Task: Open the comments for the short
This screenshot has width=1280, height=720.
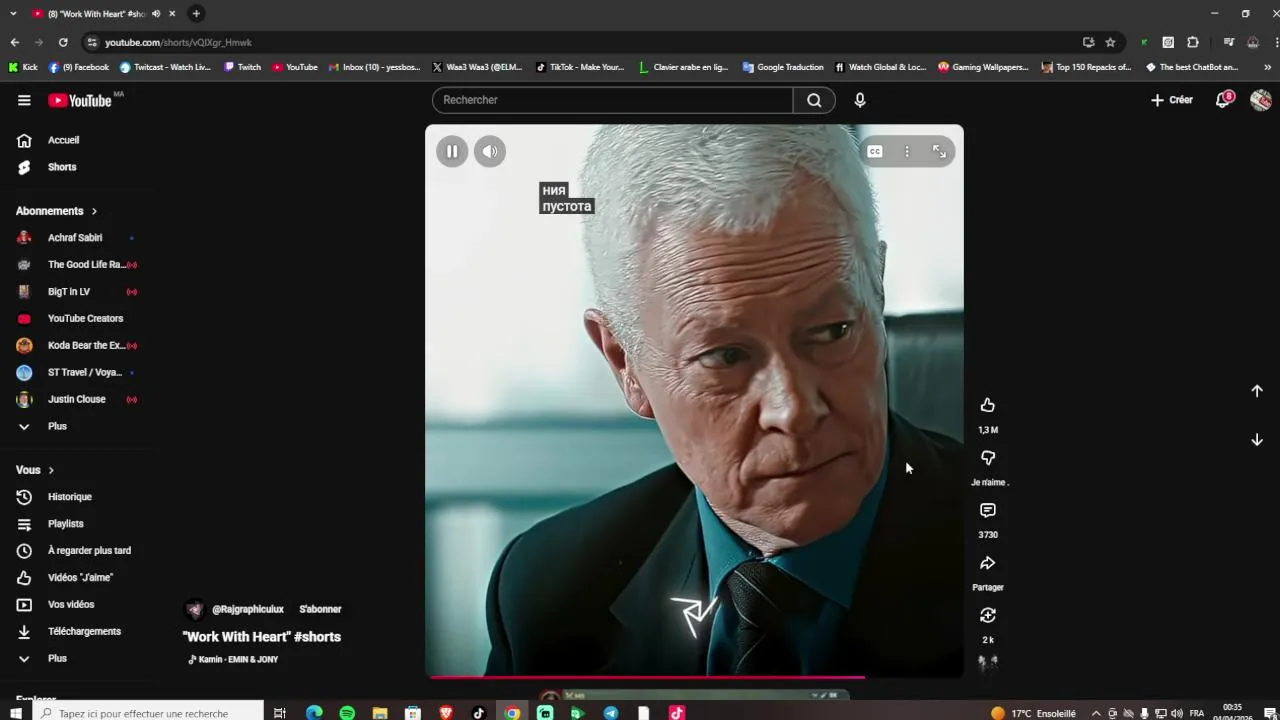Action: coord(988,510)
